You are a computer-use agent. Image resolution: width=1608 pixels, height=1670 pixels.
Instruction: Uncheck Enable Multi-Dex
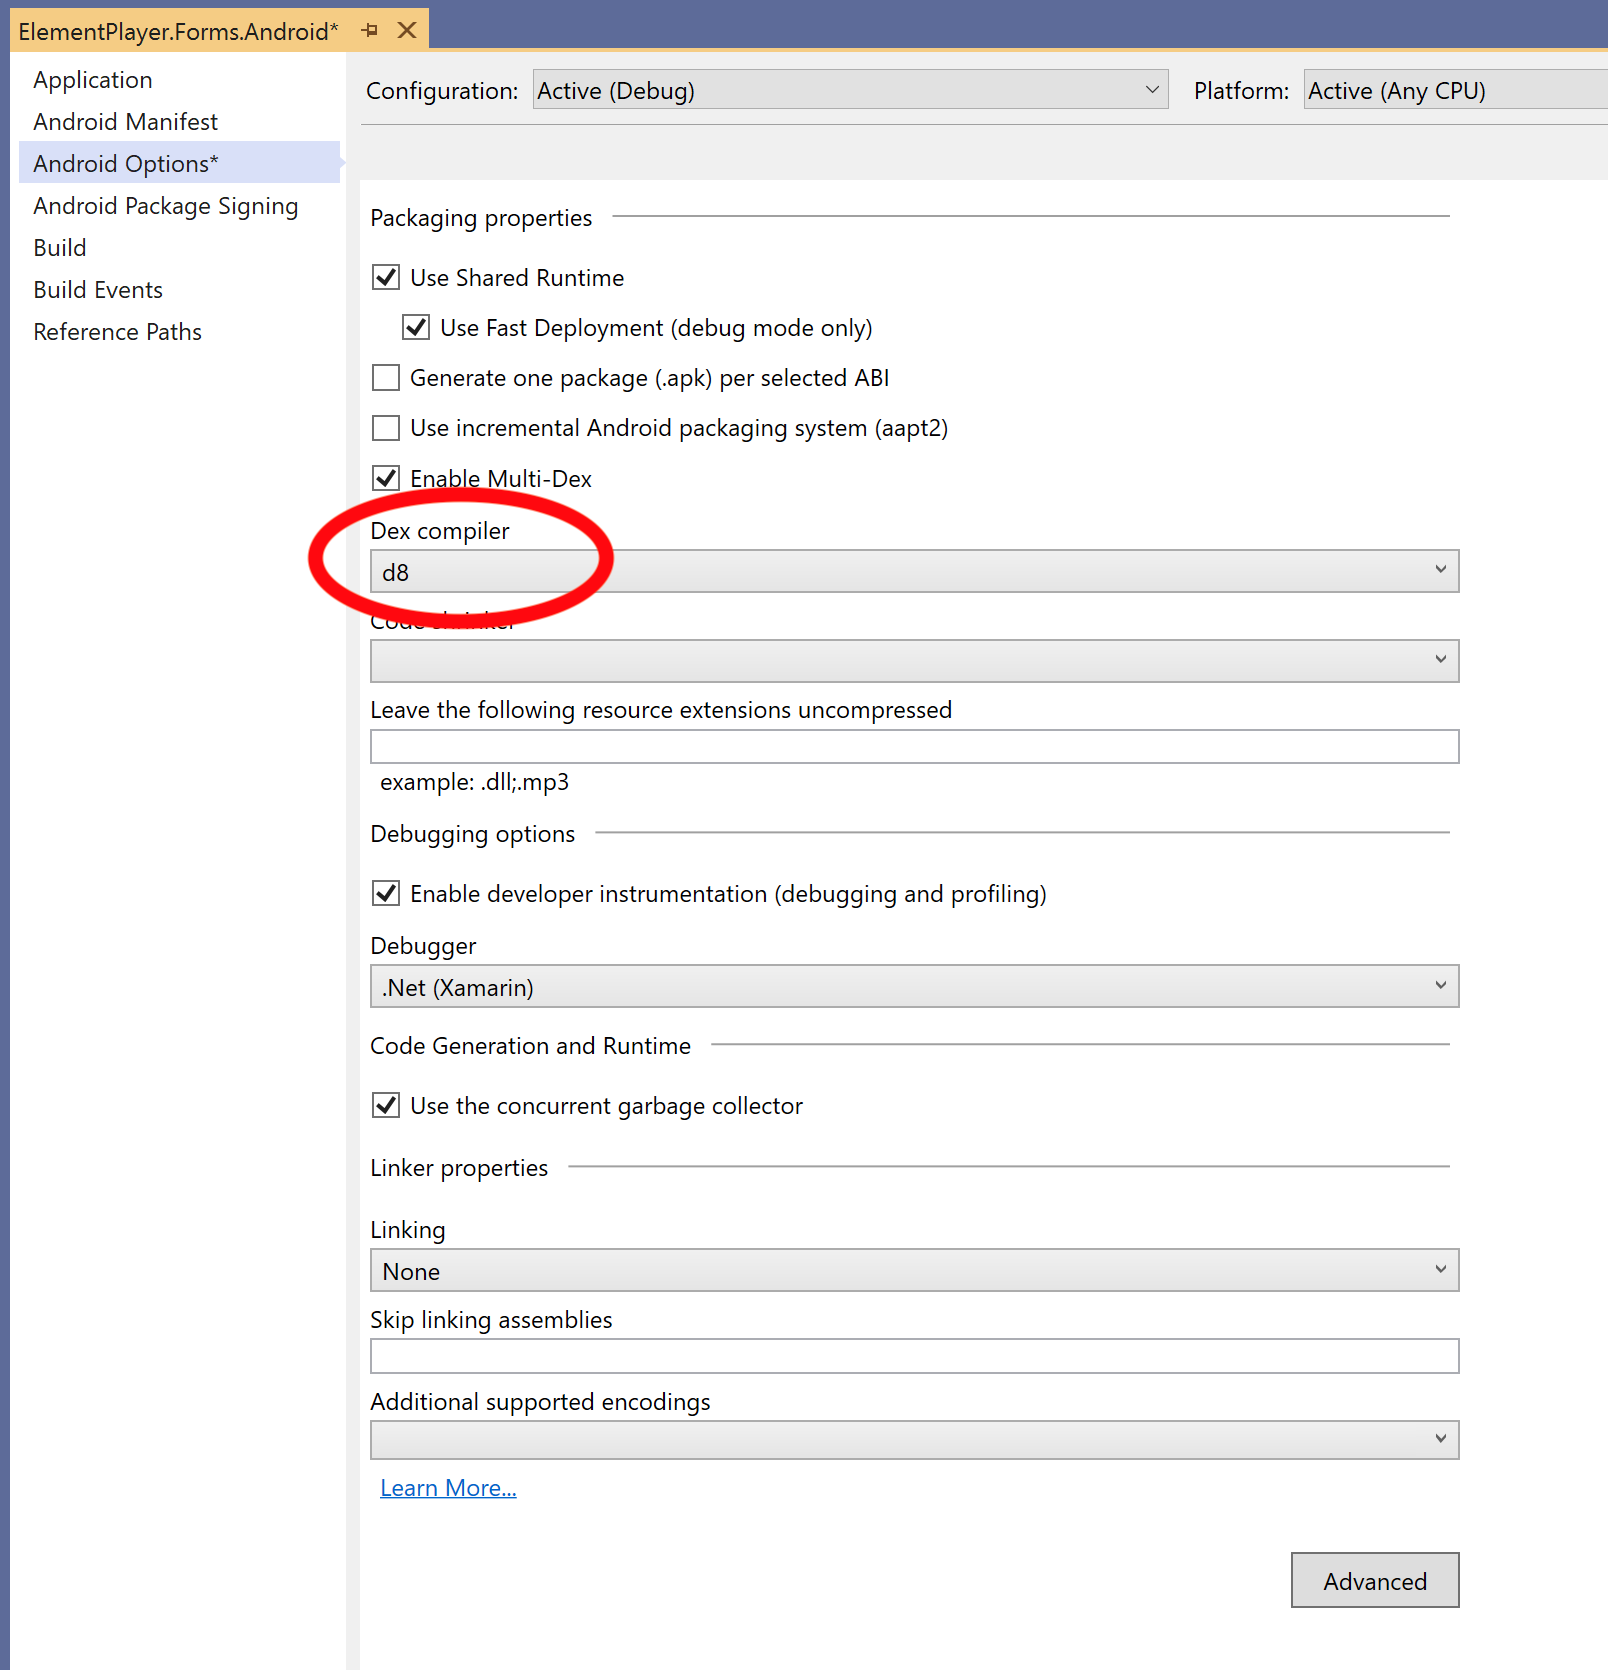point(386,478)
